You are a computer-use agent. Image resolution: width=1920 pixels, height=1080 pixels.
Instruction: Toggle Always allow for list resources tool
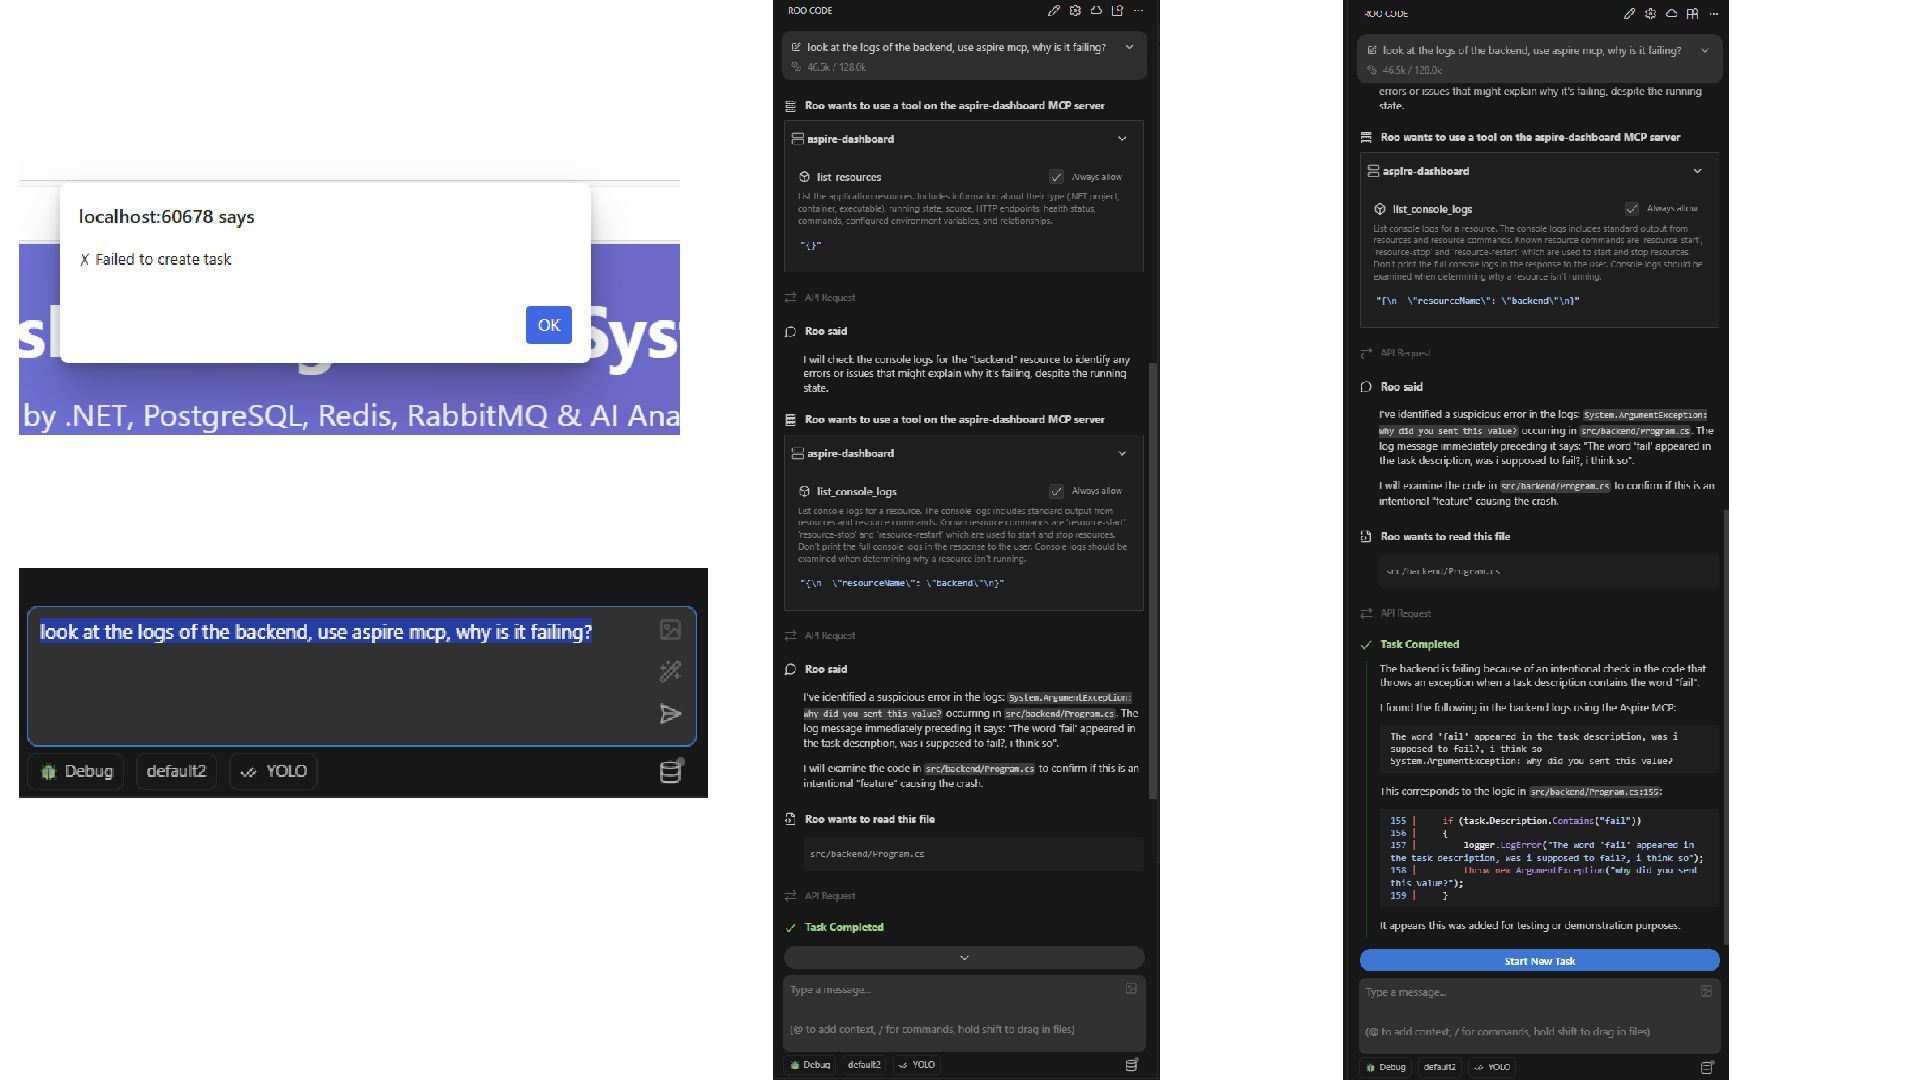point(1056,177)
